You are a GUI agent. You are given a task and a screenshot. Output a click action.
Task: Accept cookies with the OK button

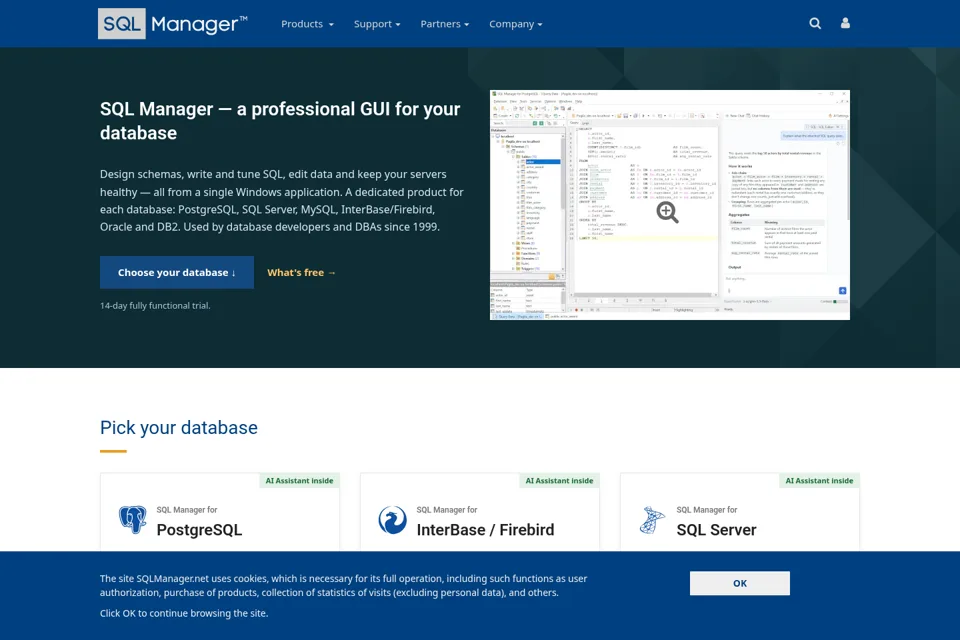tap(740, 583)
